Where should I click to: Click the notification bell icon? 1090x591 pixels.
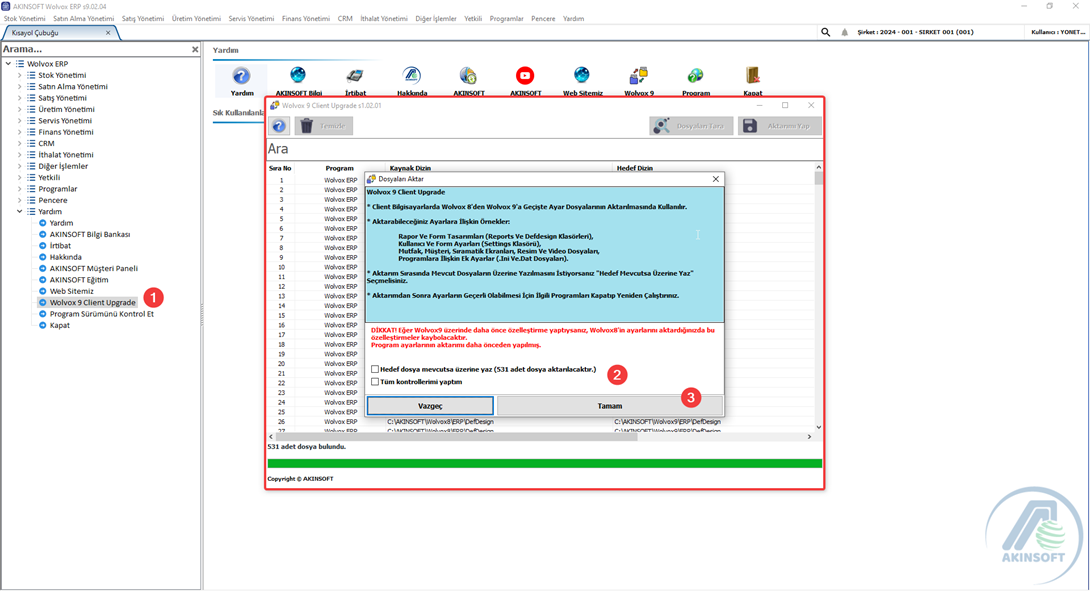click(x=845, y=32)
